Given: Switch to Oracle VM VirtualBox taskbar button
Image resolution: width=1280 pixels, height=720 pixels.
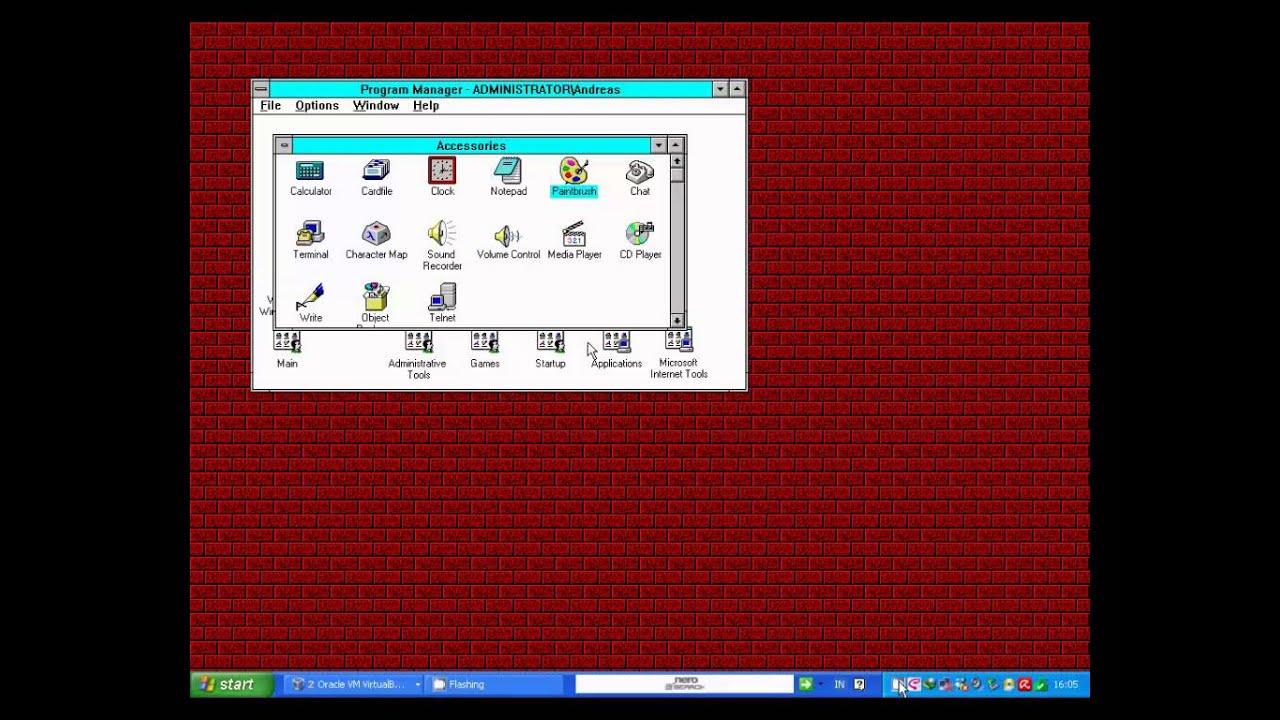Looking at the screenshot, I should (x=354, y=684).
